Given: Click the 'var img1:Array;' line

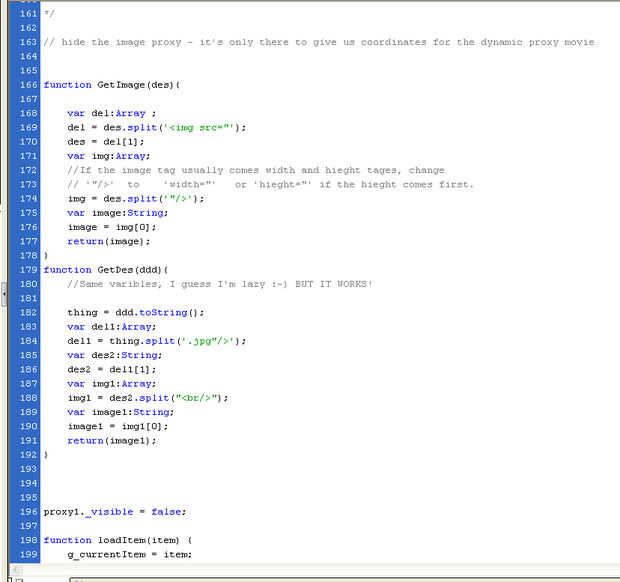Looking at the screenshot, I should click(112, 384).
